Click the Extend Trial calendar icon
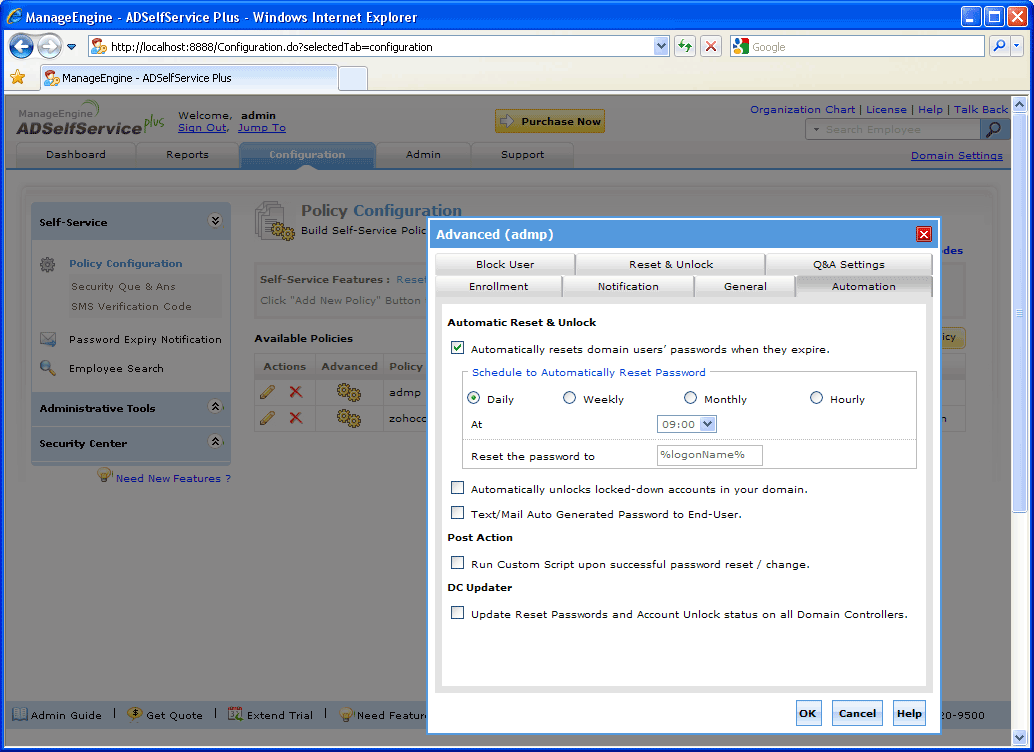Screen dimensions: 1034x752 tap(235, 714)
